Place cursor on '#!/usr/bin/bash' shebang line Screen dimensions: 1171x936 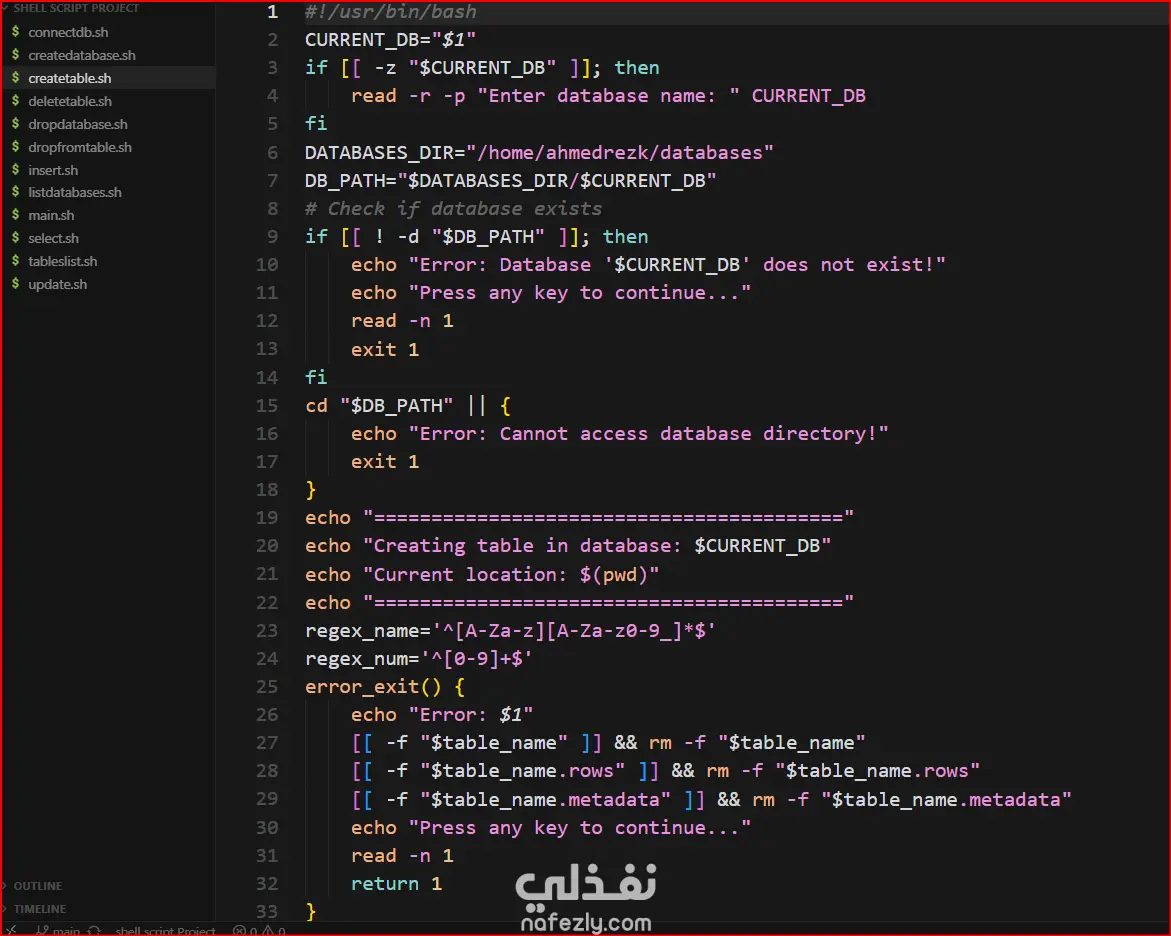pos(391,12)
